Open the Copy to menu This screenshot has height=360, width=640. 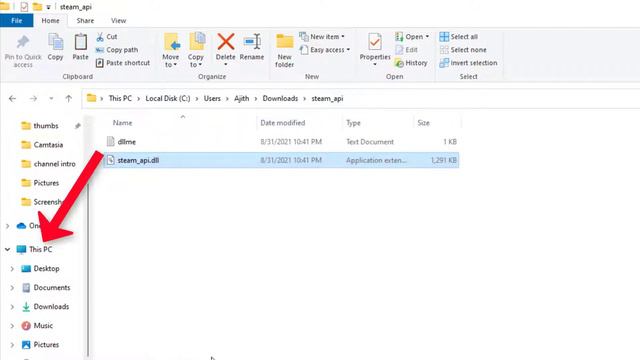coord(196,50)
